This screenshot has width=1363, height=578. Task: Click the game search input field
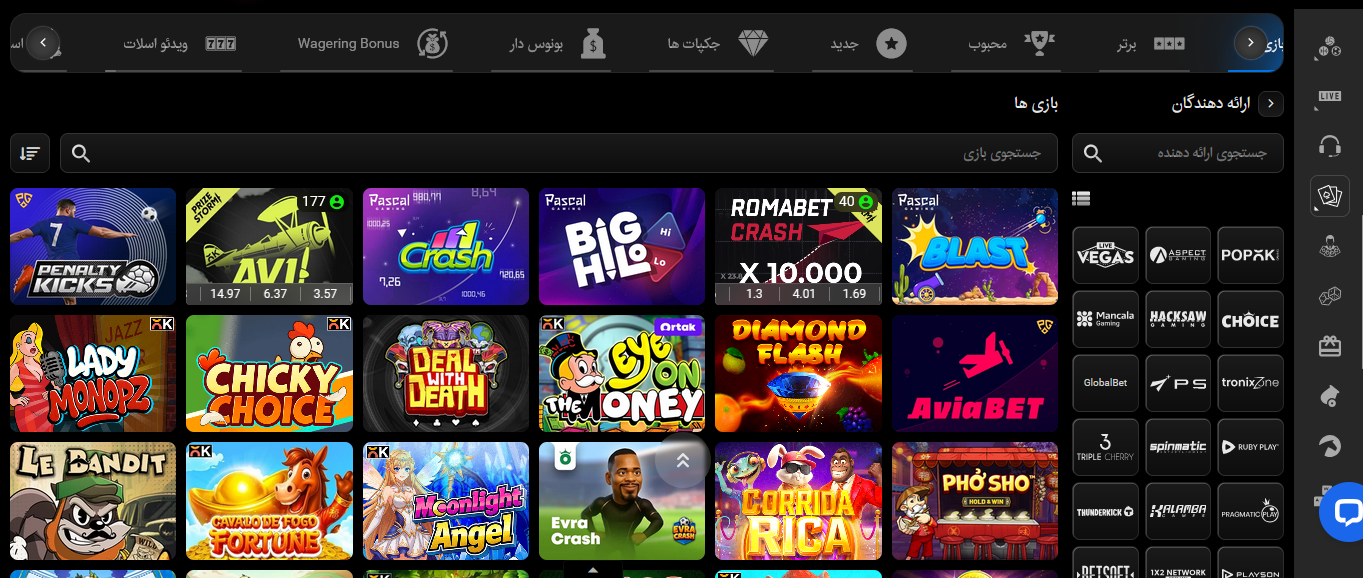[x=559, y=153]
